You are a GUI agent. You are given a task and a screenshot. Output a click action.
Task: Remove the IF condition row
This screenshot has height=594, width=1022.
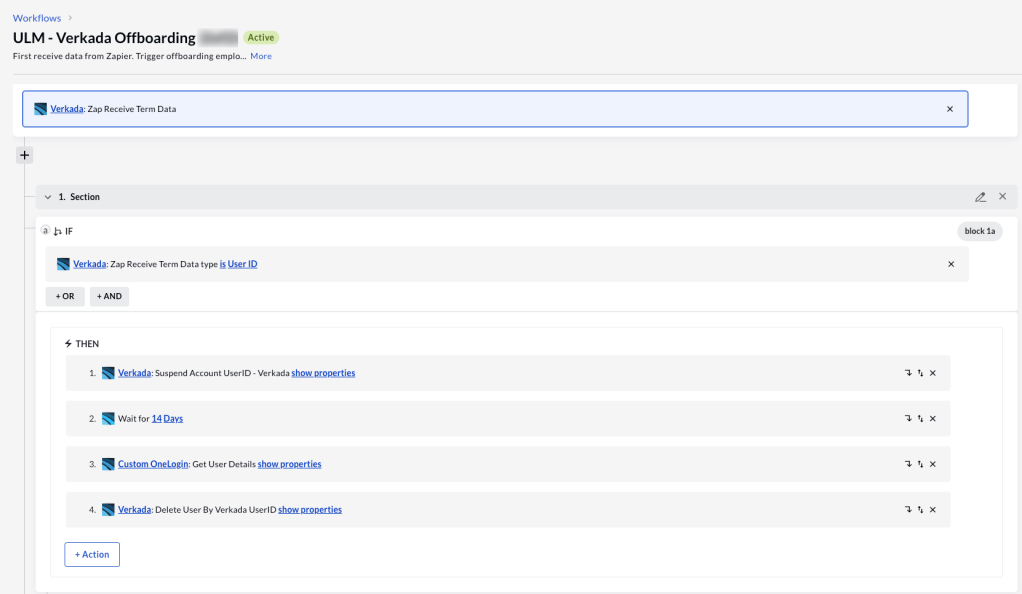pos(950,264)
